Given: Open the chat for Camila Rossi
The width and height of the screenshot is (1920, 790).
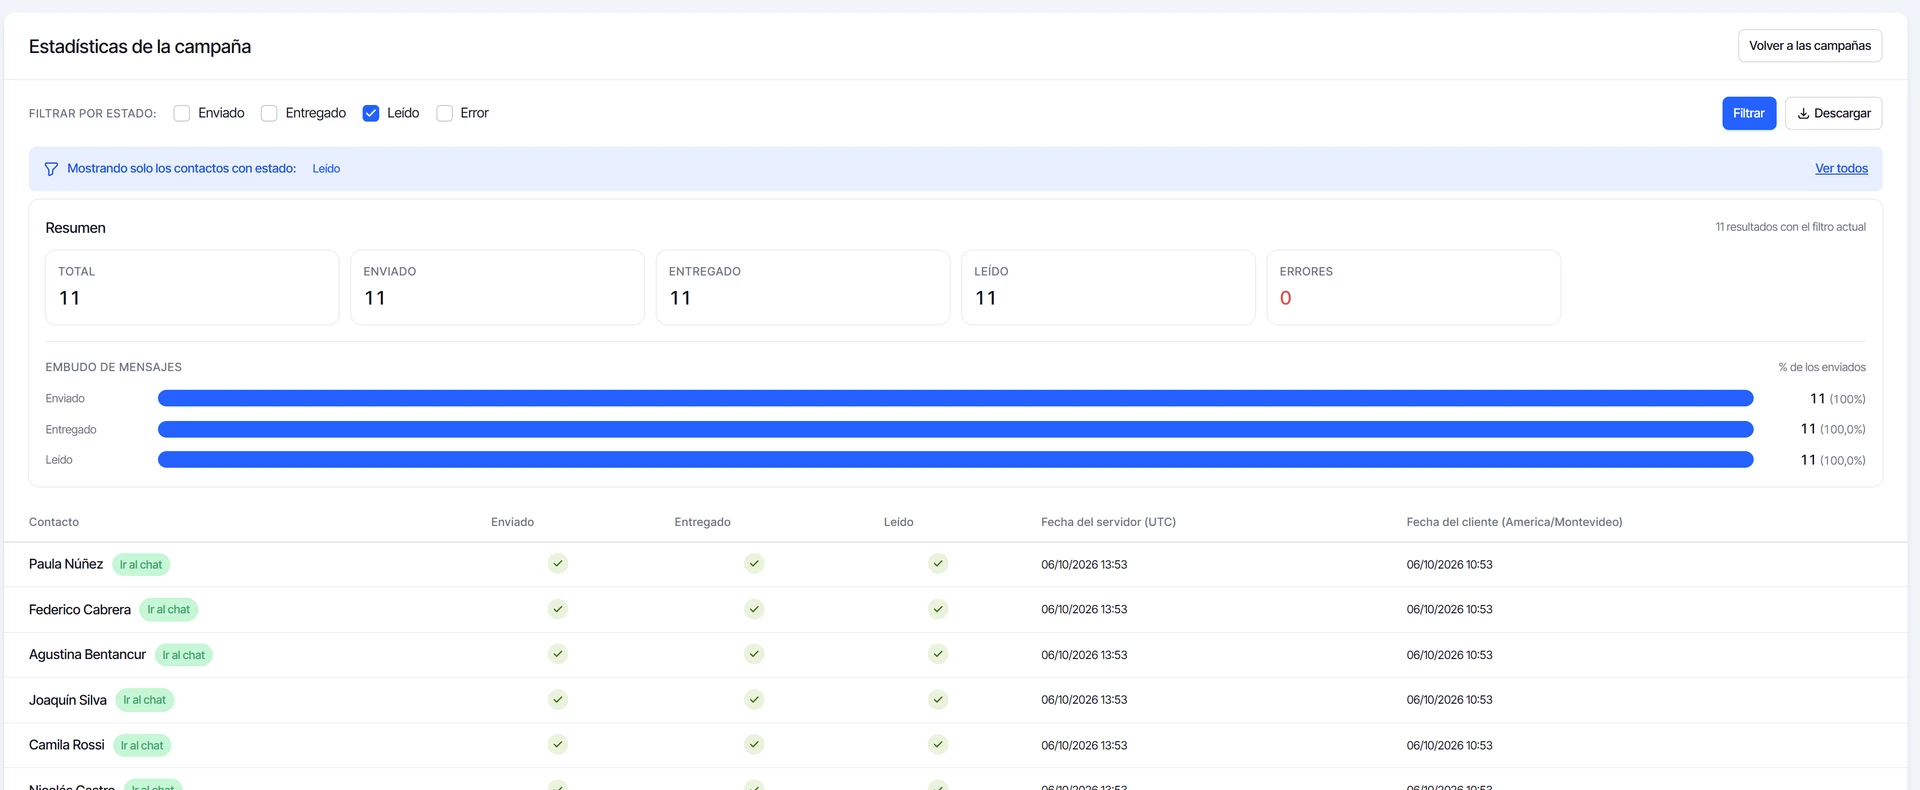Looking at the screenshot, I should pos(142,746).
